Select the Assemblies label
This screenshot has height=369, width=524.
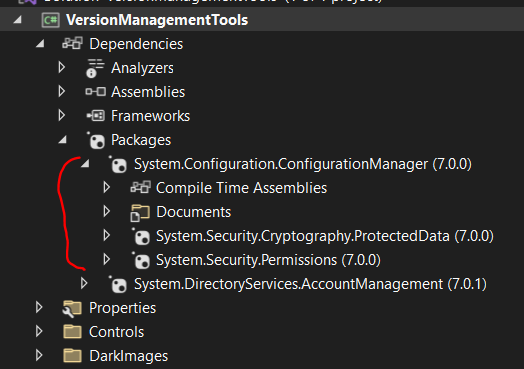[x=148, y=92]
